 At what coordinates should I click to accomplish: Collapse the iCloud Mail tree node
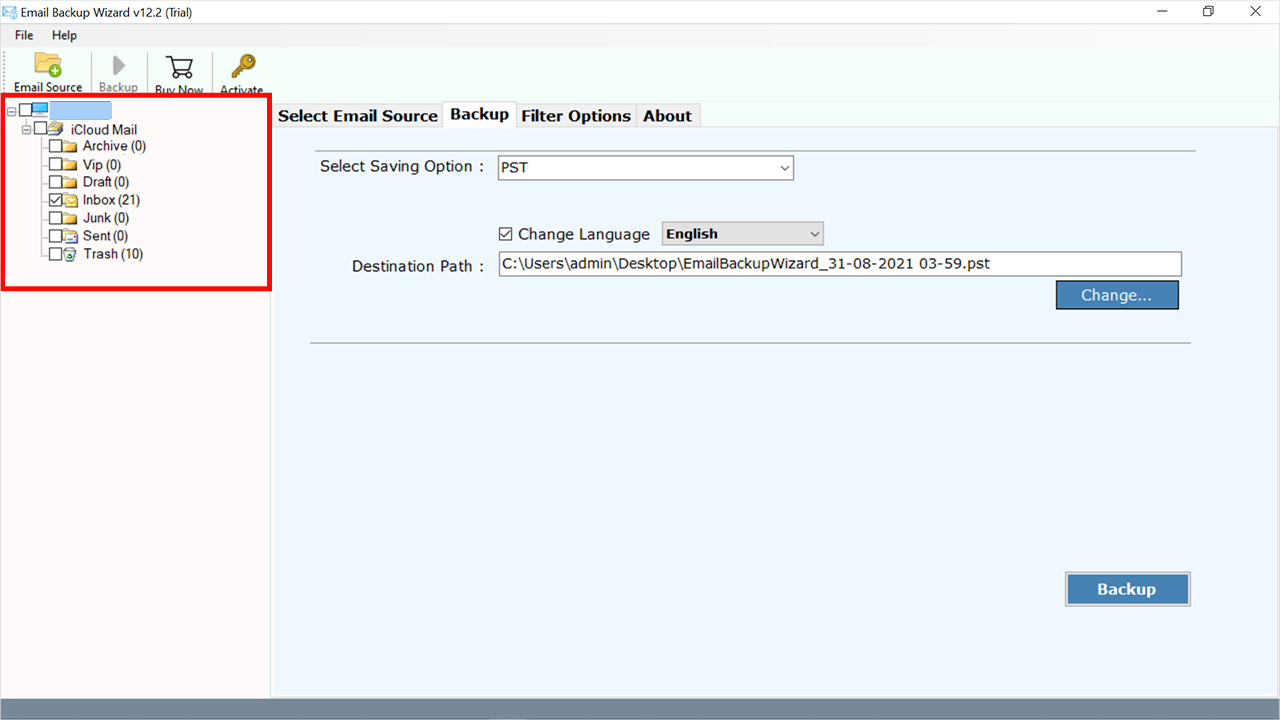tap(27, 129)
